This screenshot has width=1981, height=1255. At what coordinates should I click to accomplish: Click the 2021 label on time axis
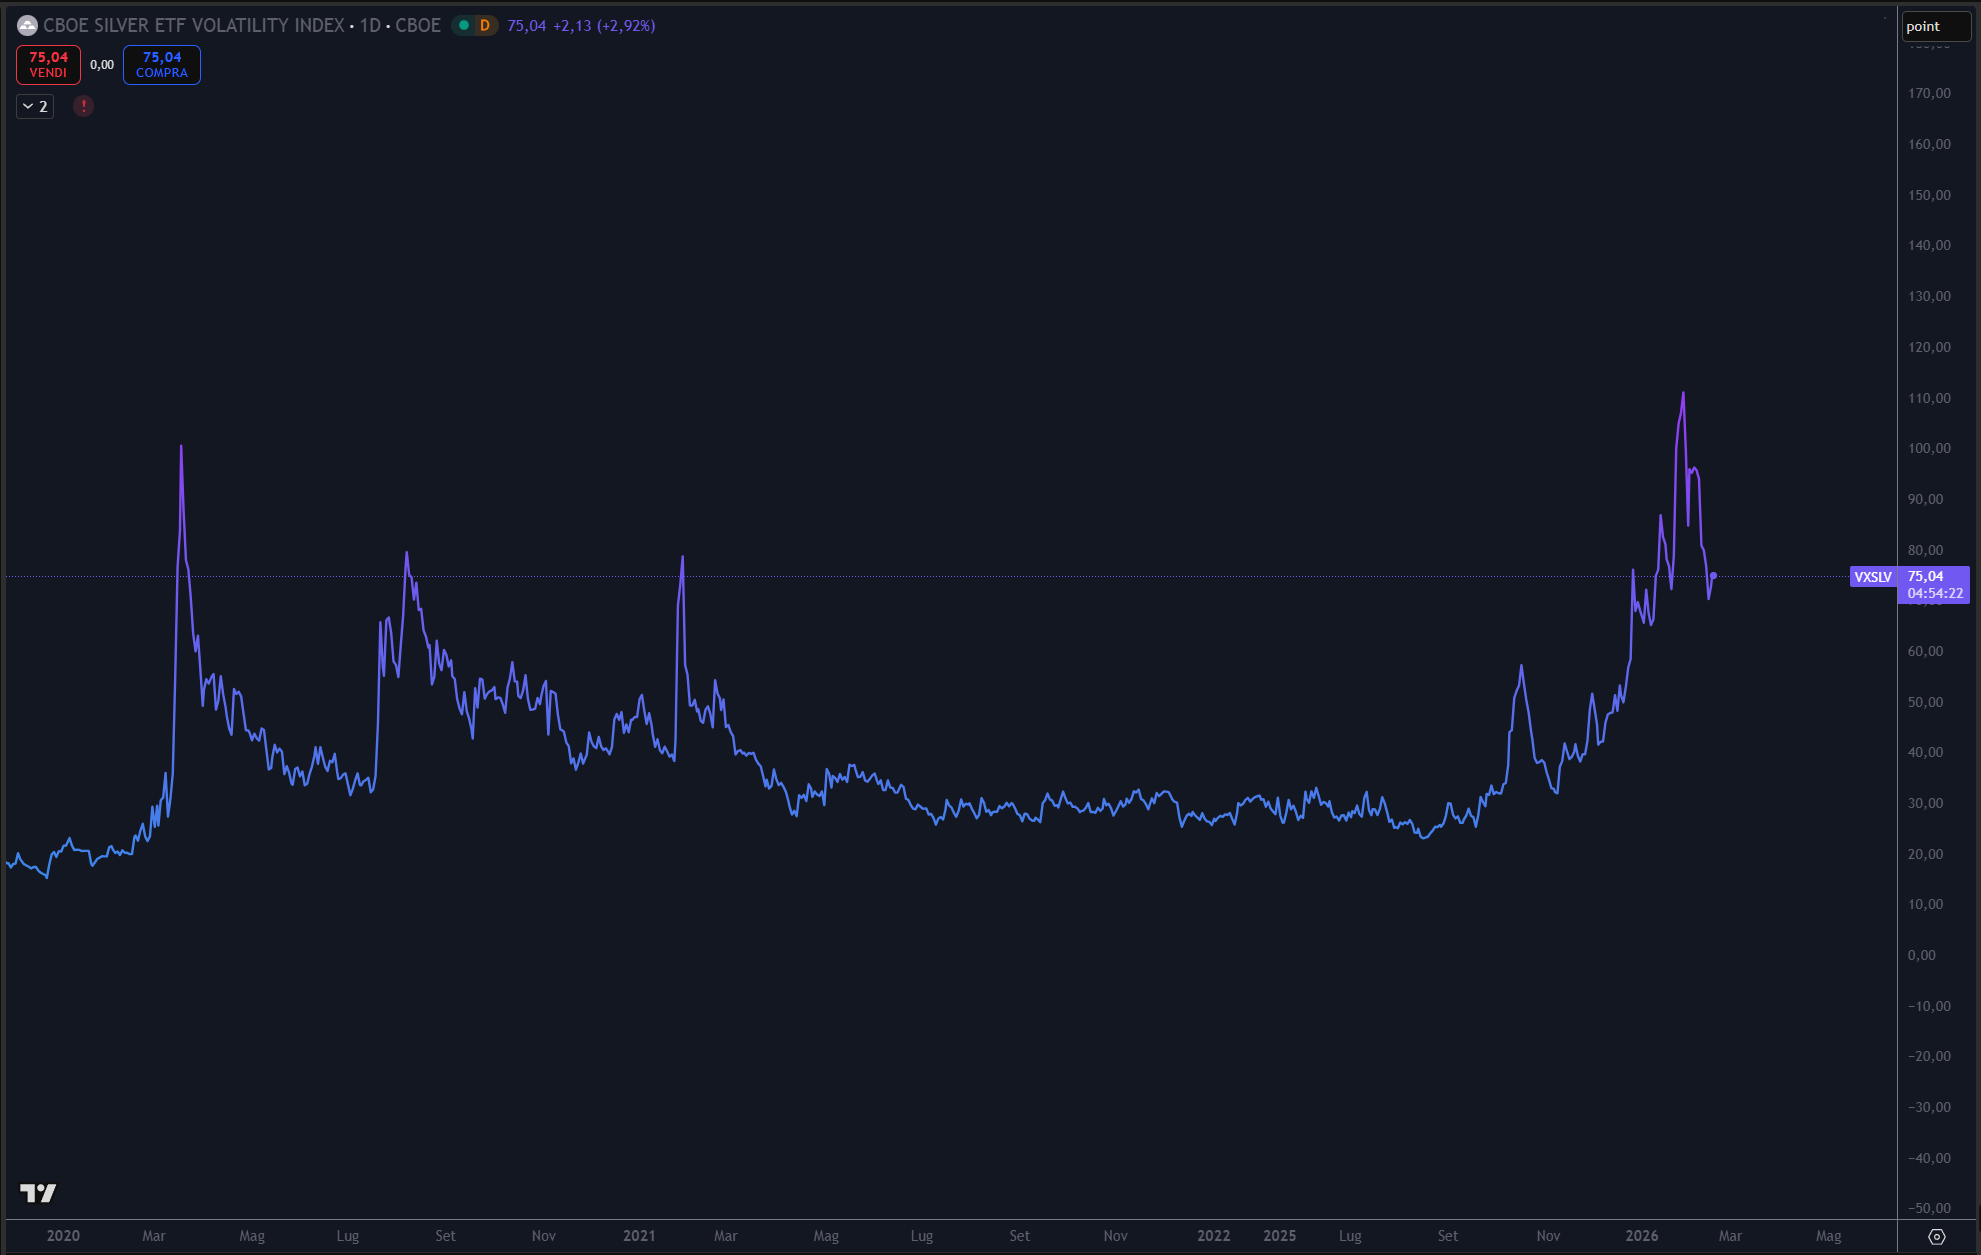coord(639,1236)
